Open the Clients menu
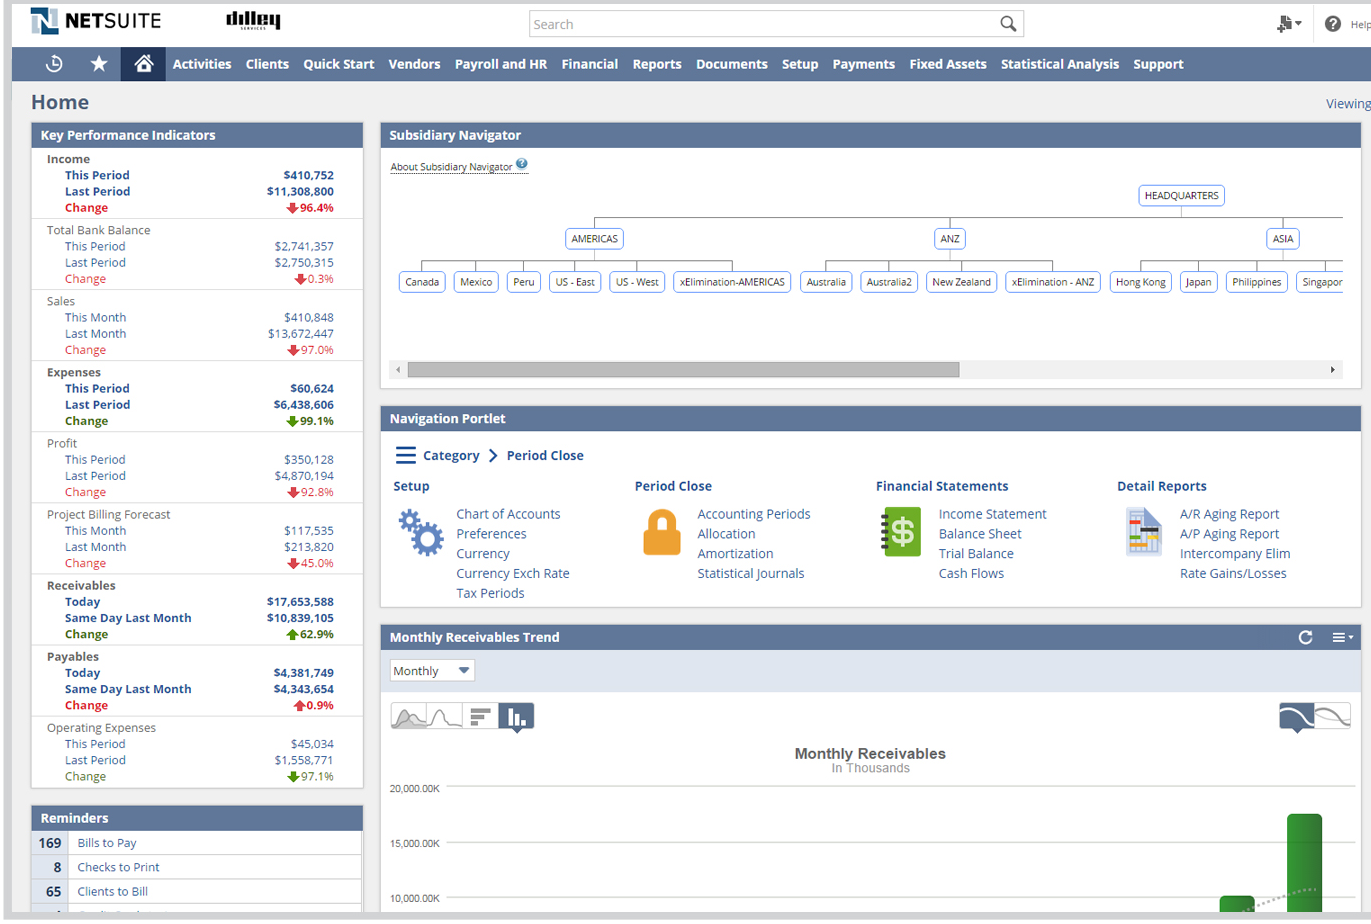This screenshot has height=924, width=1371. pyautogui.click(x=267, y=64)
